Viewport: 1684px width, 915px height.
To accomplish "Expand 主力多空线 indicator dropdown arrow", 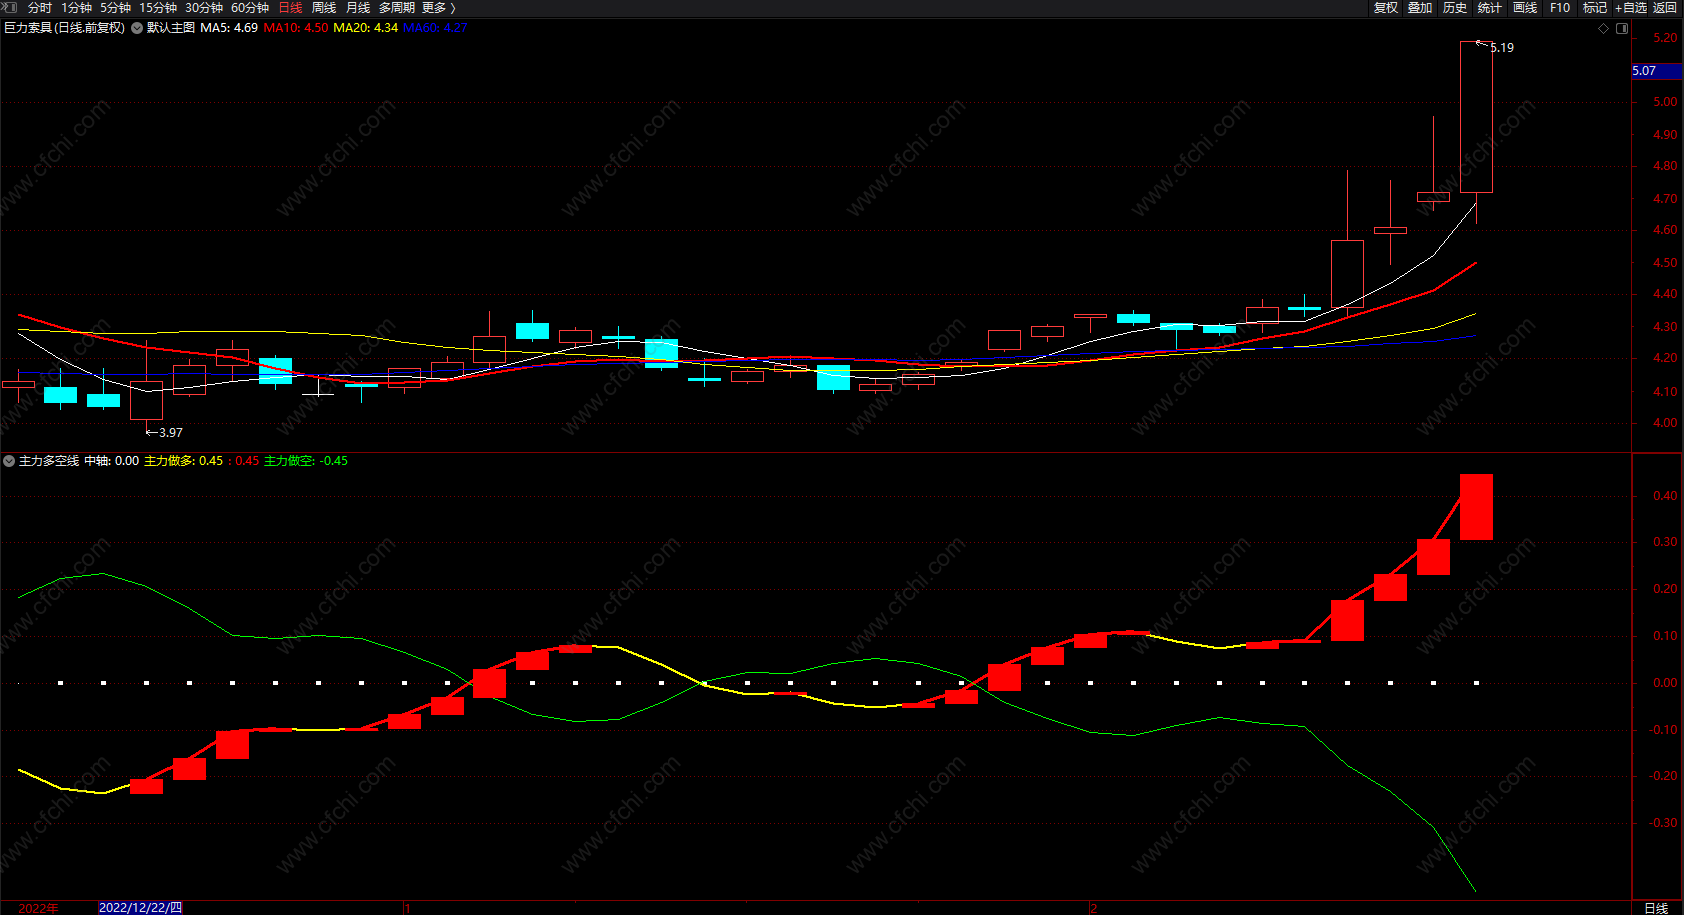I will coord(9,461).
